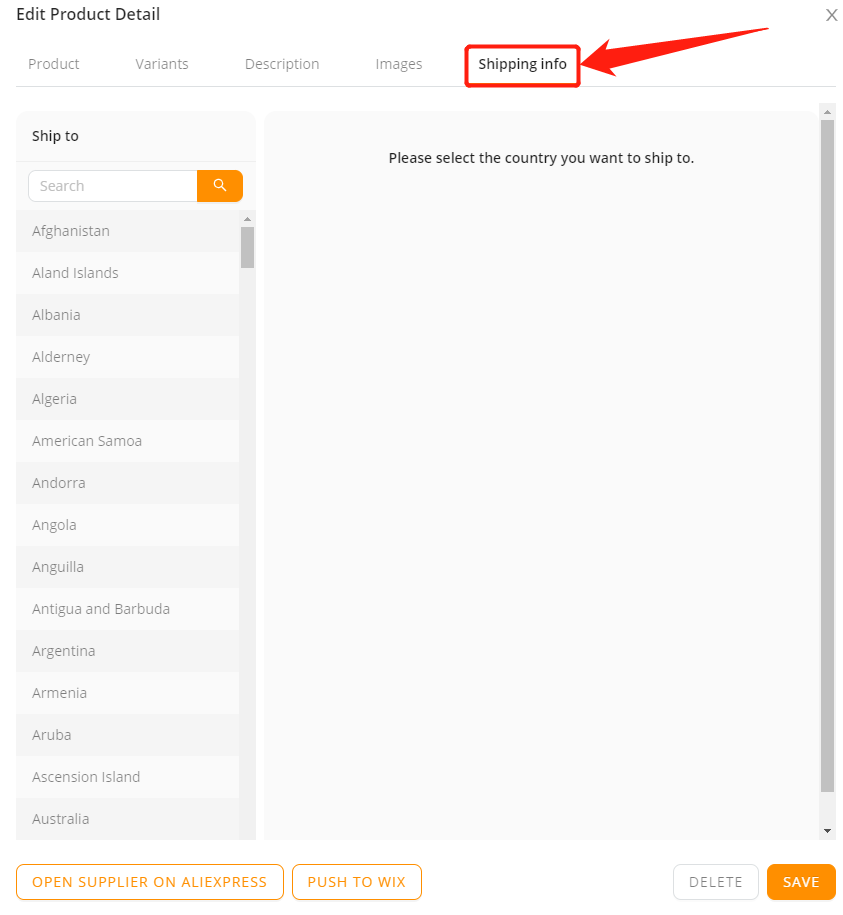The height and width of the screenshot is (915, 843).
Task: Select Anguilla from country list
Action: [128, 567]
